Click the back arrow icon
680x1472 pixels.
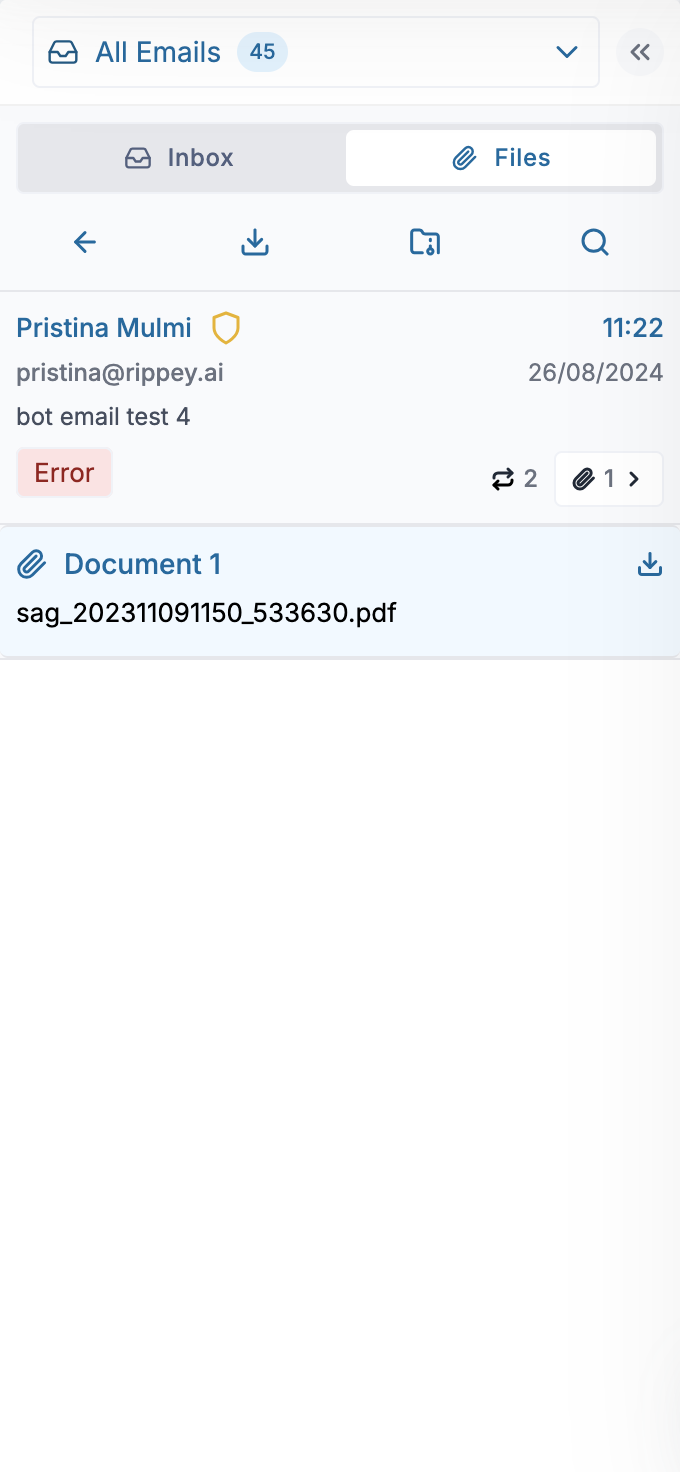pos(85,242)
